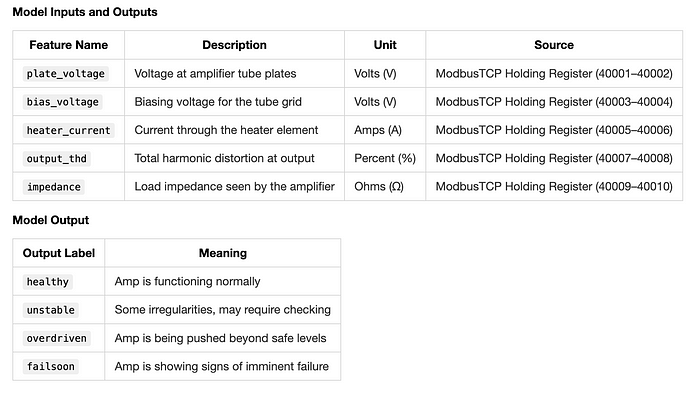Click the unstable output label
This screenshot has height=394, width=700.
click(50, 310)
